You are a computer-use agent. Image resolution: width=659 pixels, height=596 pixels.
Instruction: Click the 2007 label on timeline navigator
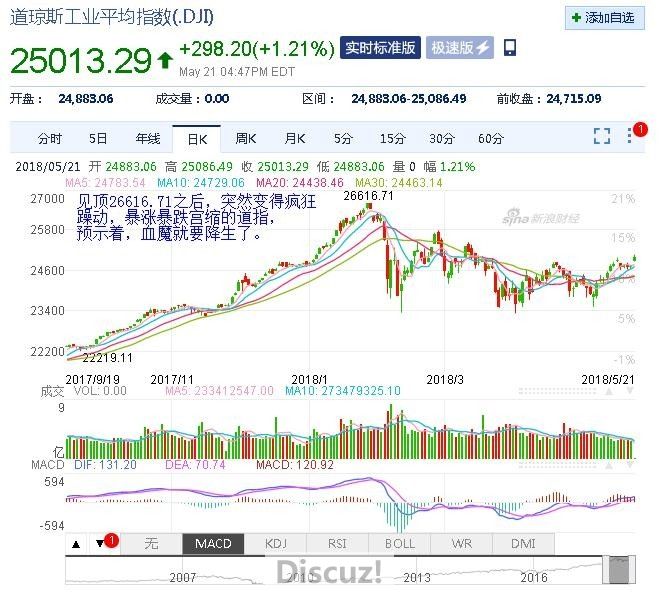pyautogui.click(x=183, y=578)
